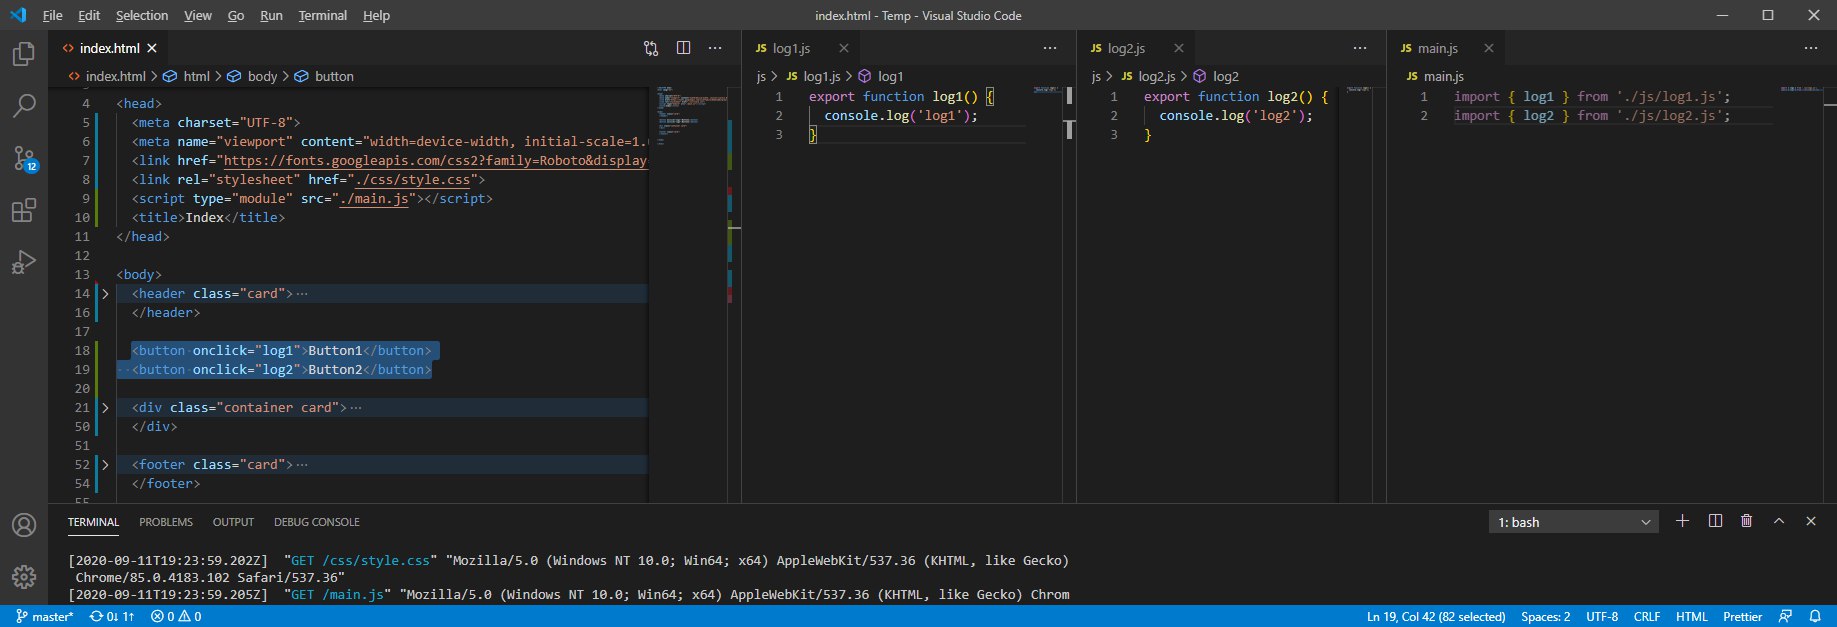The image size is (1837, 627).
Task: Close the log1.js tab
Action: (x=844, y=48)
